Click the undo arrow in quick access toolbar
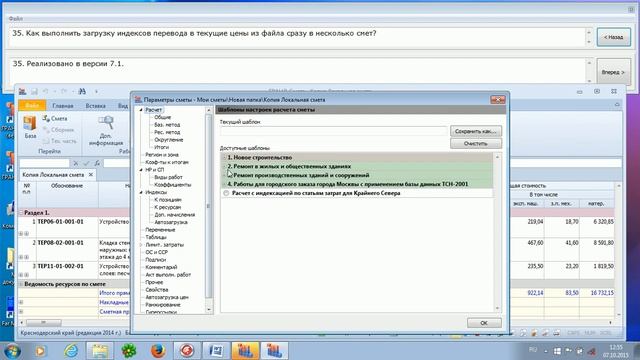Screen dimensions: 640x360 pyautogui.click(x=46, y=91)
